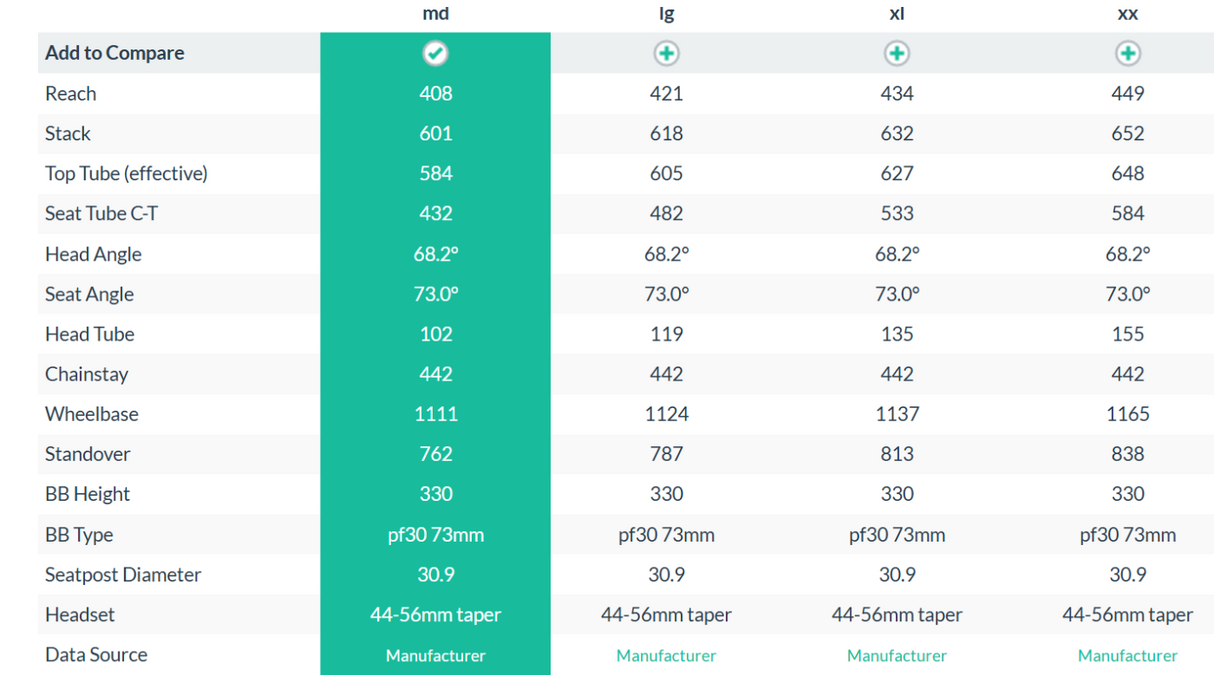The image size is (1214, 682).
Task: Select xx headset 44-56mm taper value
Action: click(1127, 615)
